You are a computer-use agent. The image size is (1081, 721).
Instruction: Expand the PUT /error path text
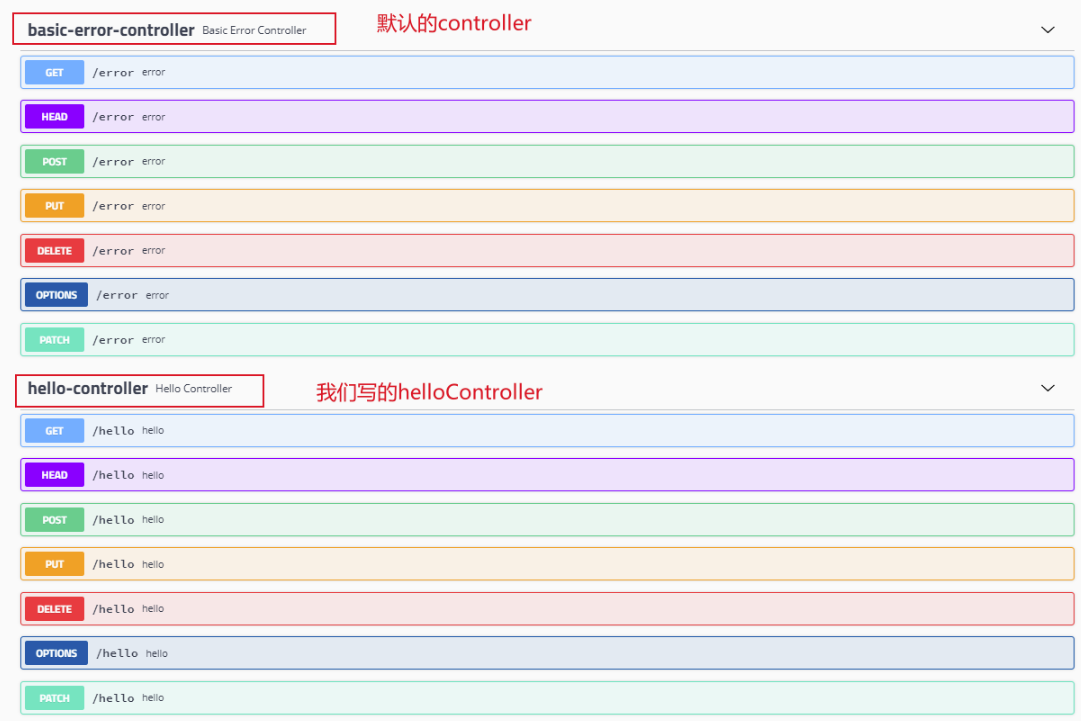[x=113, y=206]
